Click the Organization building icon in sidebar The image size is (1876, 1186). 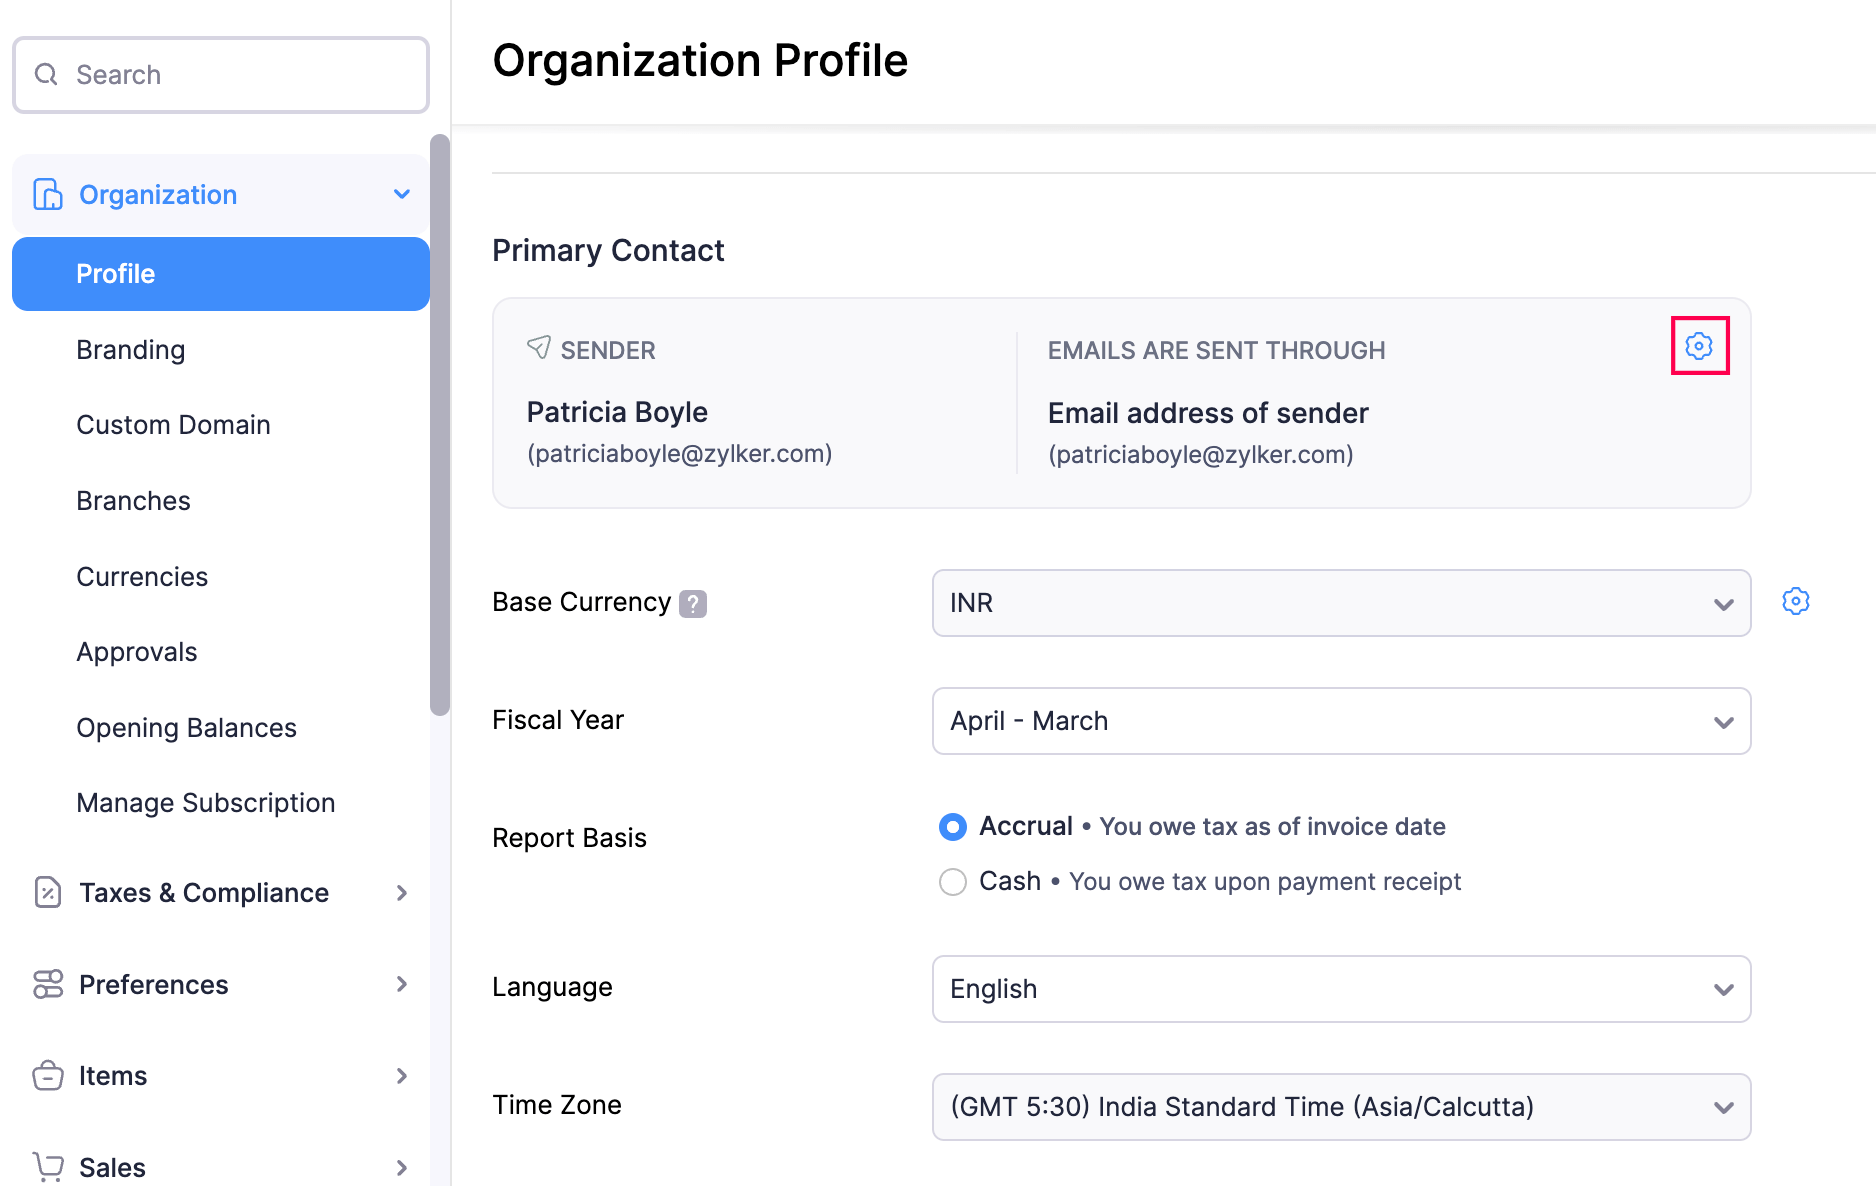47,194
